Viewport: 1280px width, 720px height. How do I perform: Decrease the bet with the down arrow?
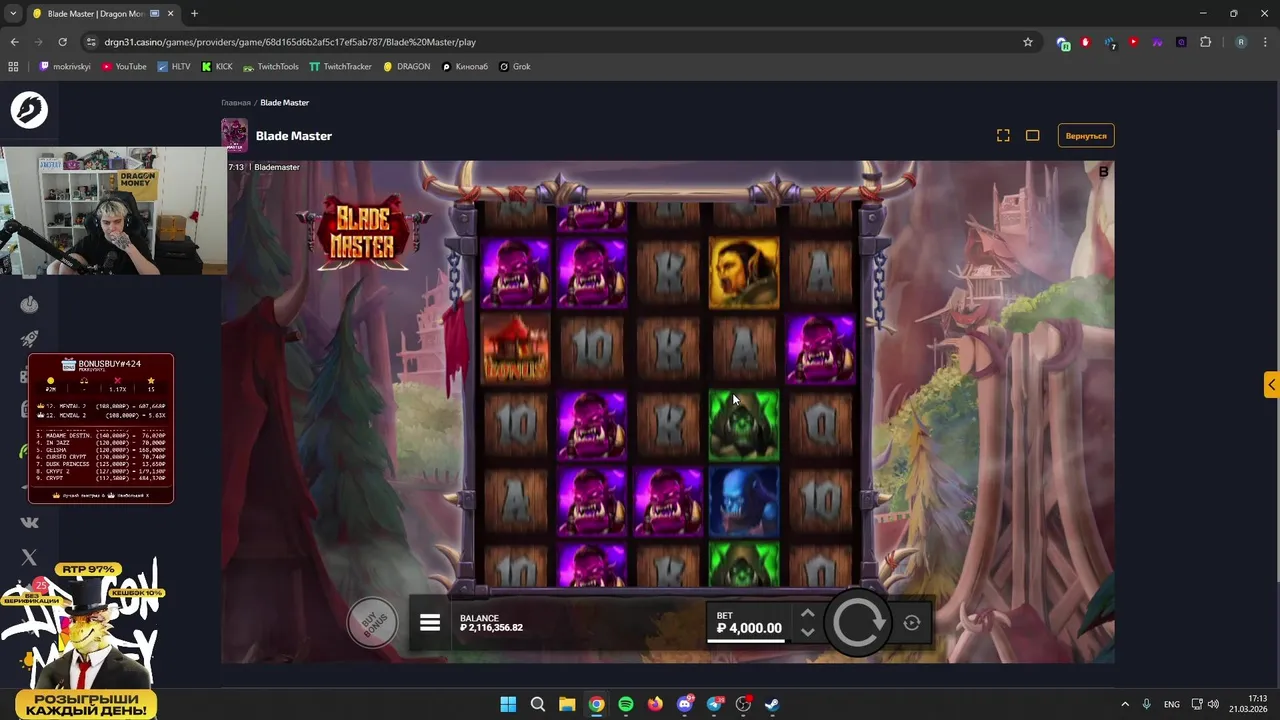point(808,632)
